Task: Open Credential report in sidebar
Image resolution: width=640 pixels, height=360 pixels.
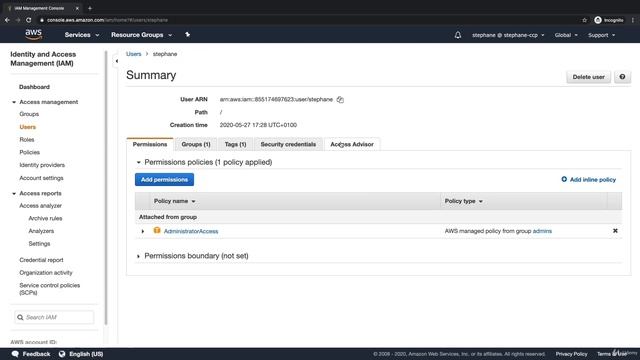Action: coord(41,260)
